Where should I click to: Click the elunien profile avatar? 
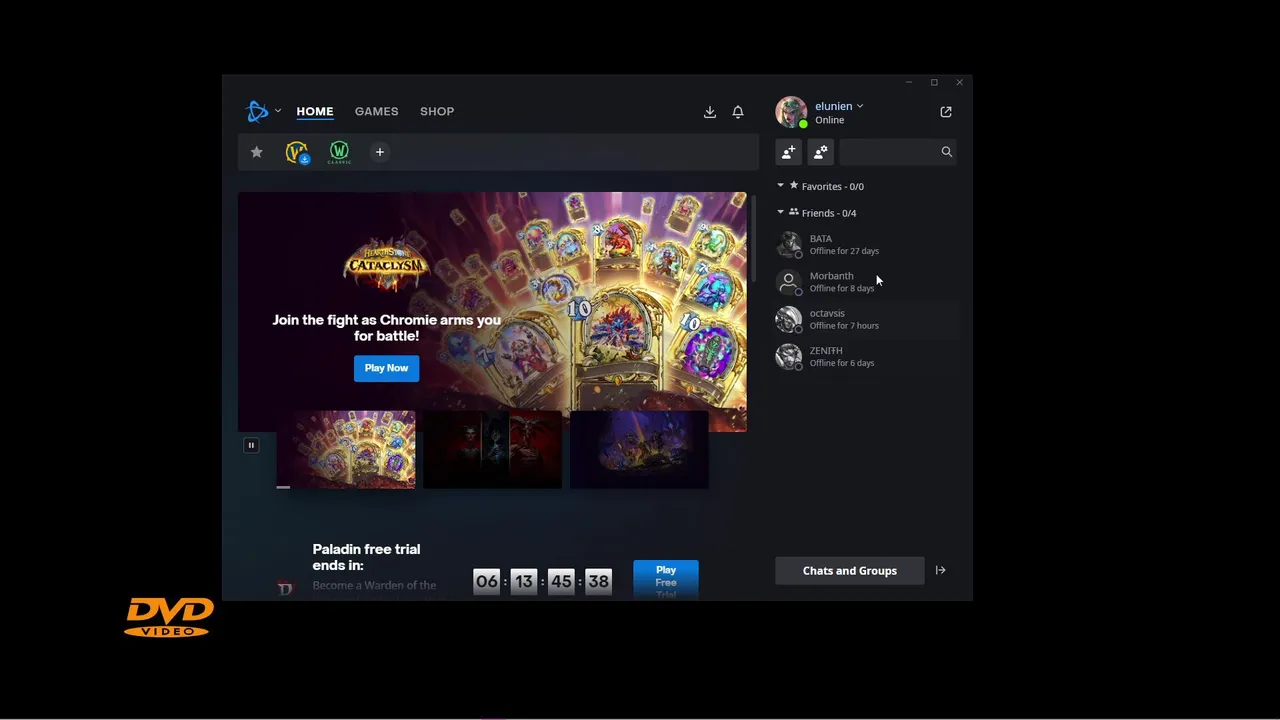click(790, 112)
